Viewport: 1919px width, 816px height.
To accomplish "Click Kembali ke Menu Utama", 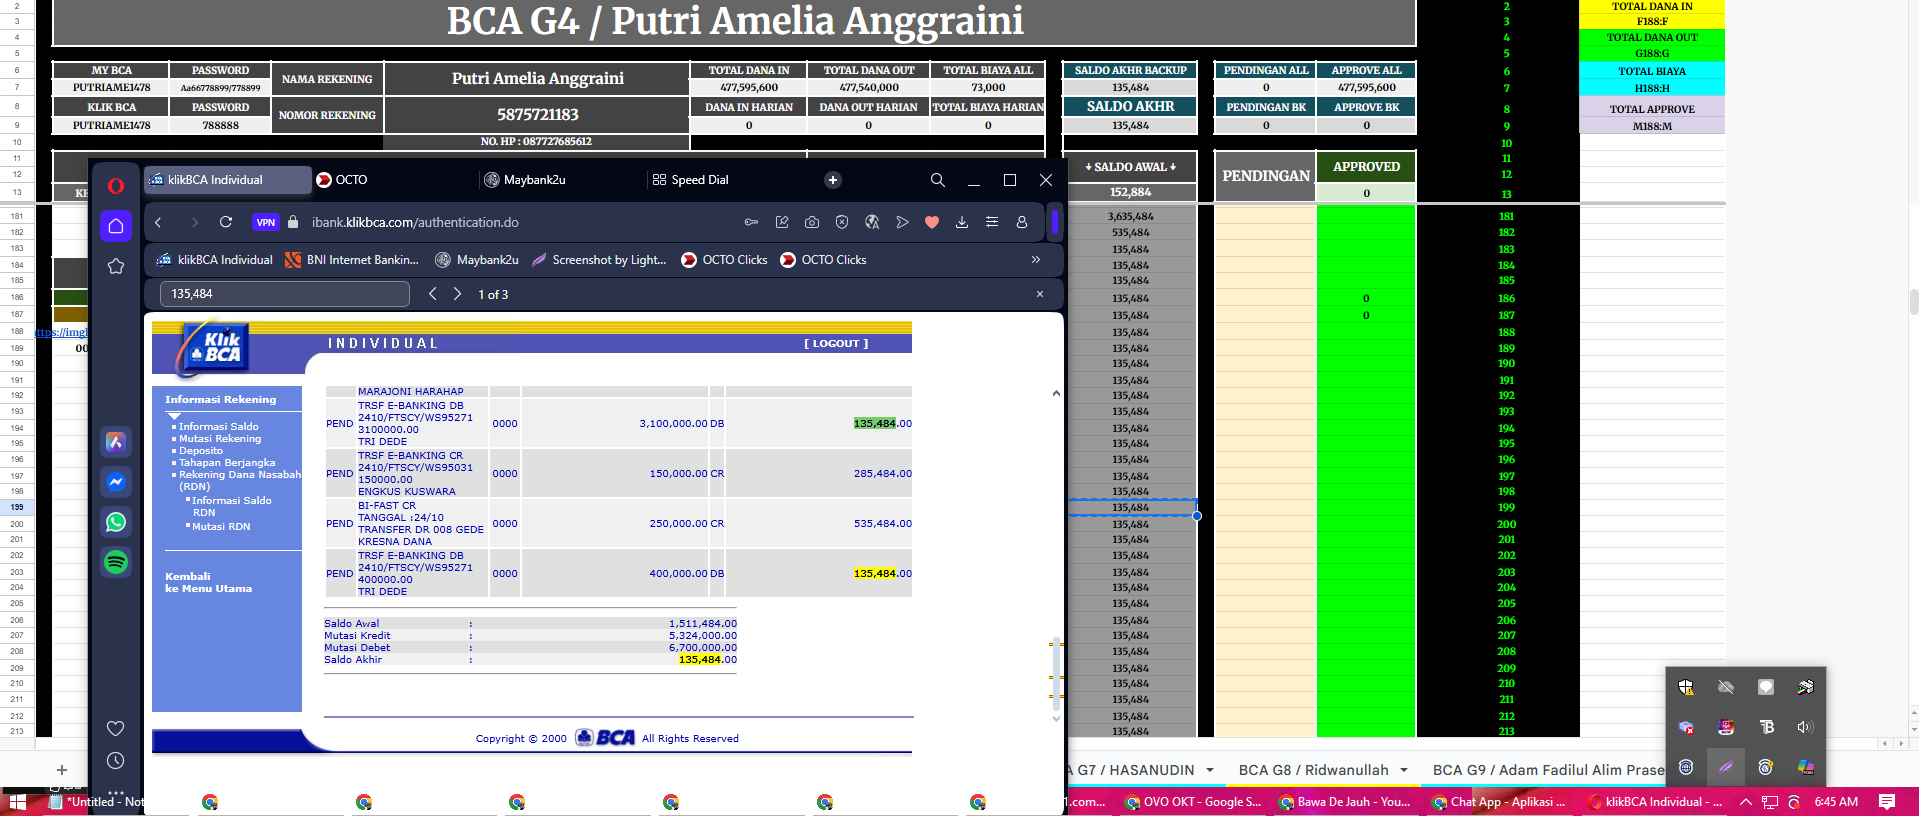I will coord(208,582).
